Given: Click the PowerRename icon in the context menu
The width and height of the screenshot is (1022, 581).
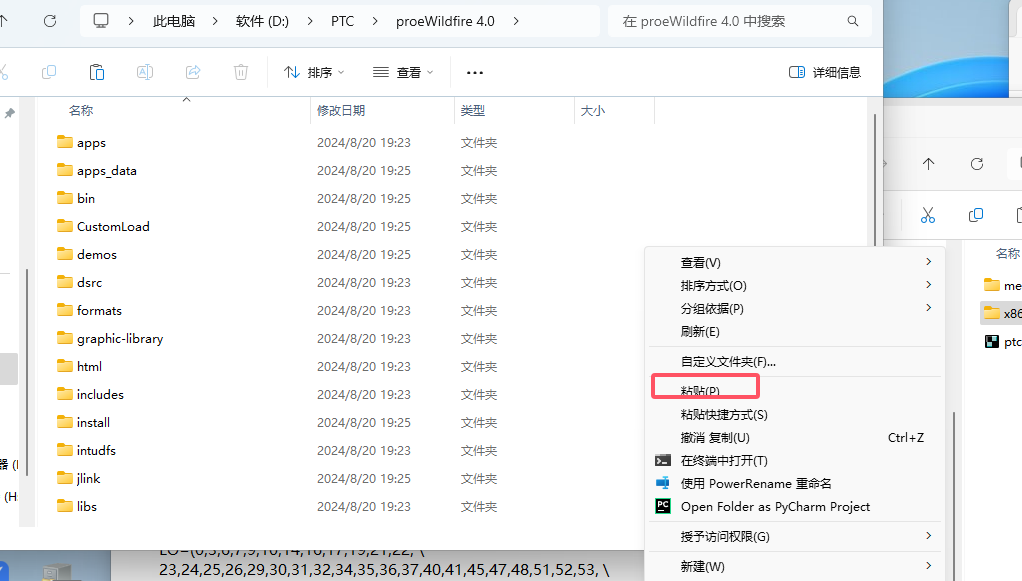Looking at the screenshot, I should point(663,483).
